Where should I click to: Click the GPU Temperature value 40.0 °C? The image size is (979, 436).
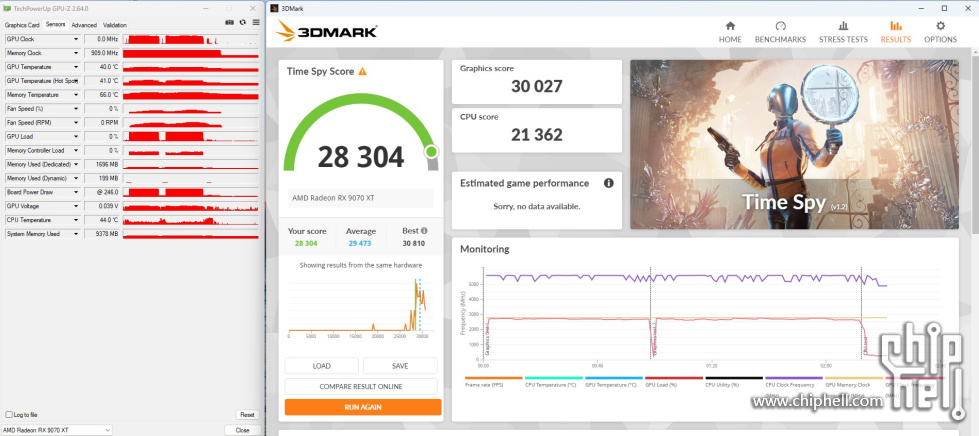pyautogui.click(x=109, y=67)
